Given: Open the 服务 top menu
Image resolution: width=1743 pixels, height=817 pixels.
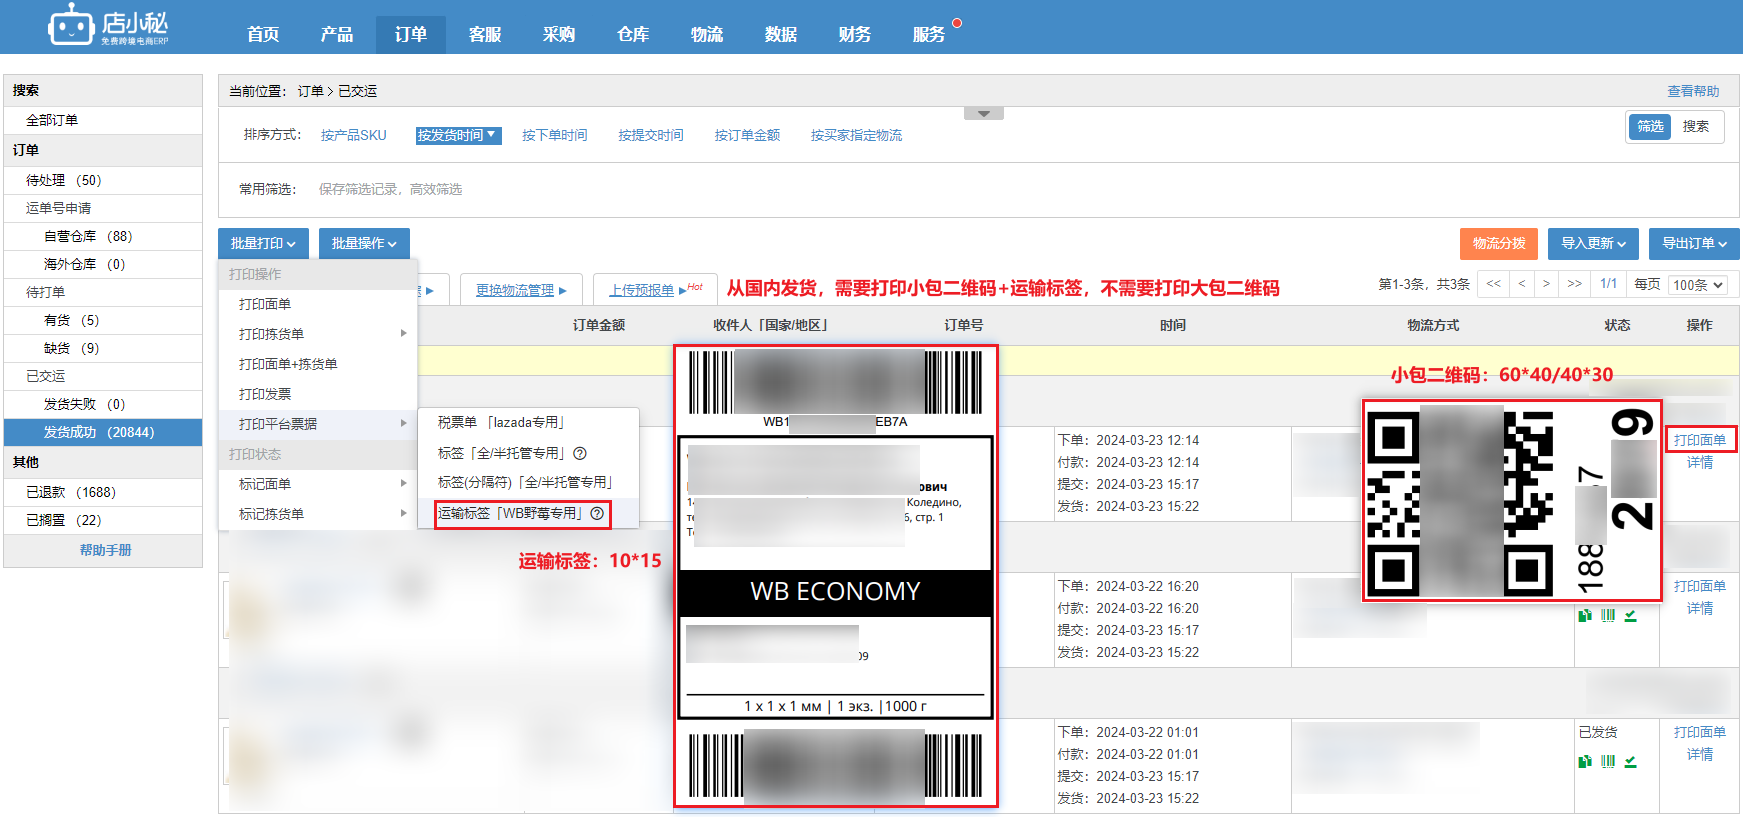Looking at the screenshot, I should pyautogui.click(x=929, y=34).
